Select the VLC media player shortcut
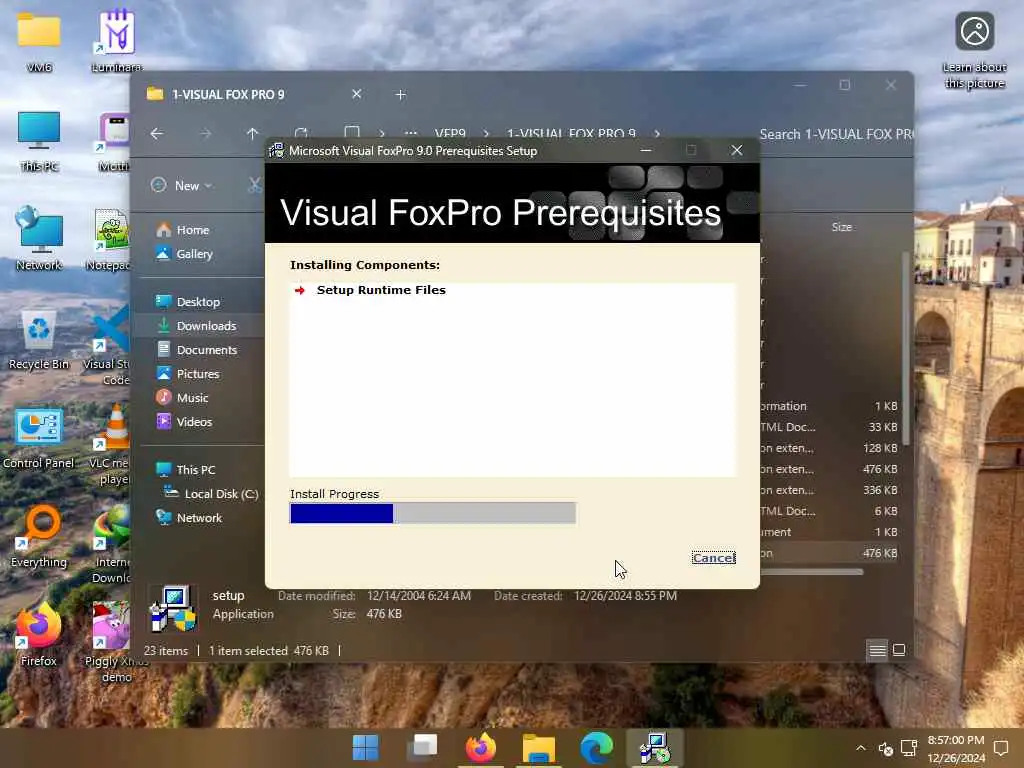This screenshot has width=1024, height=768. point(112,445)
